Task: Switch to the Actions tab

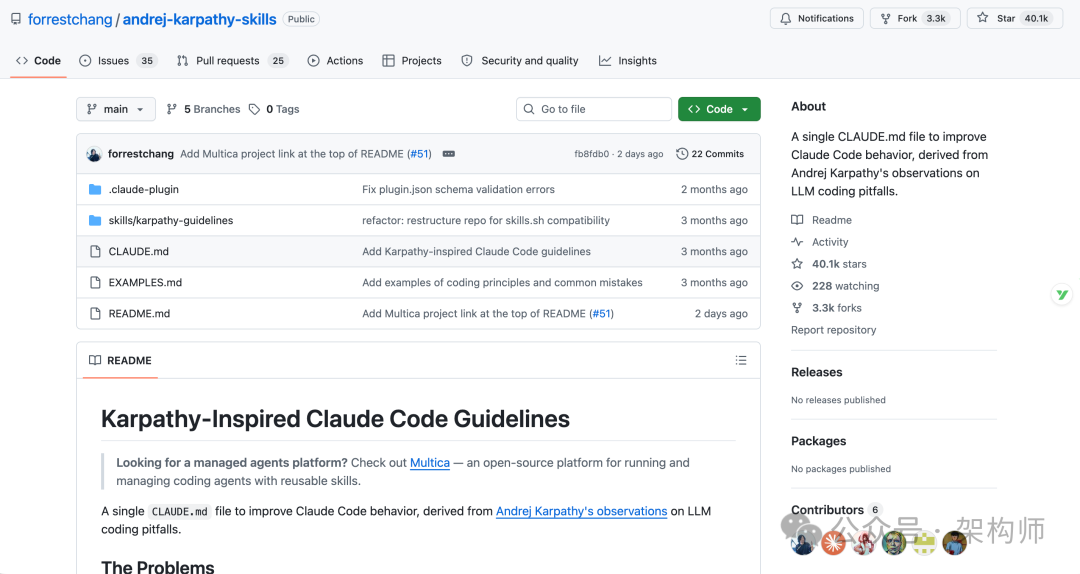Action: point(335,61)
